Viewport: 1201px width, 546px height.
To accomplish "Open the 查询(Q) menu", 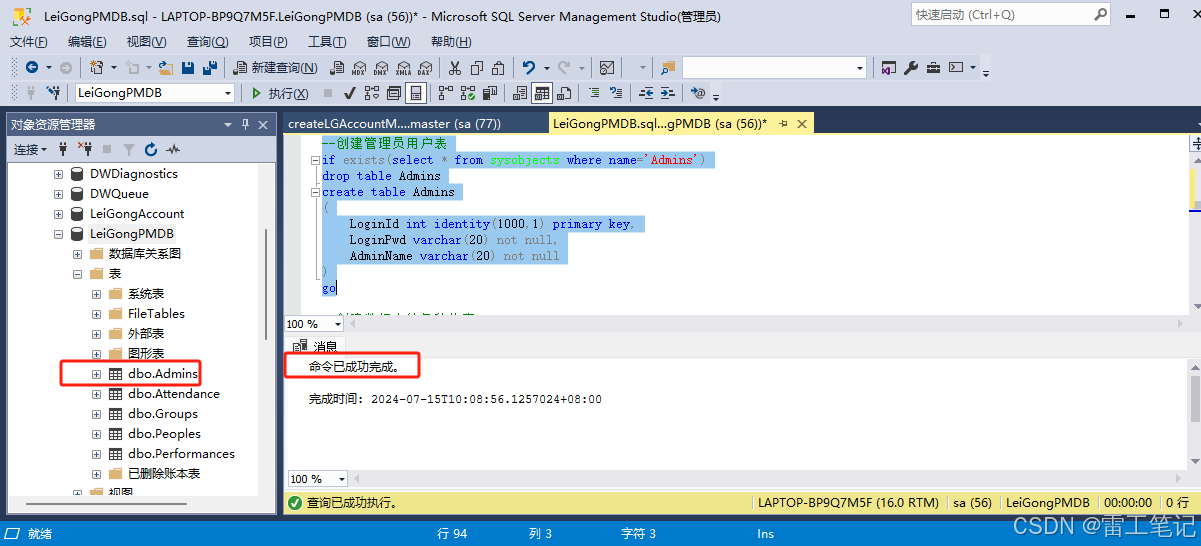I will (x=207, y=41).
